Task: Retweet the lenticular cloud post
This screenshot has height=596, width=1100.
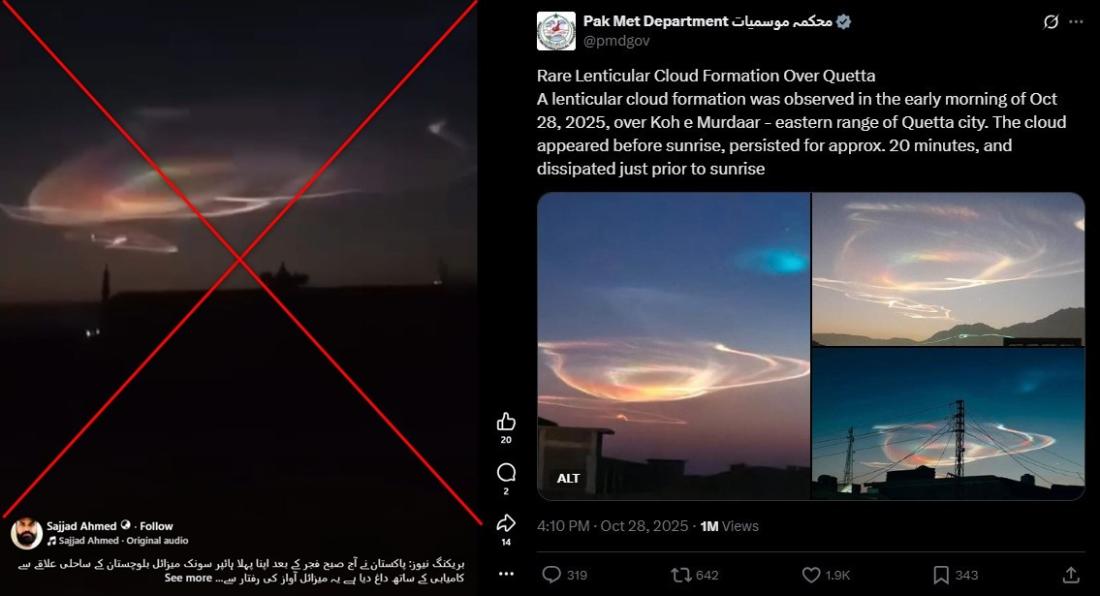Action: [x=681, y=575]
